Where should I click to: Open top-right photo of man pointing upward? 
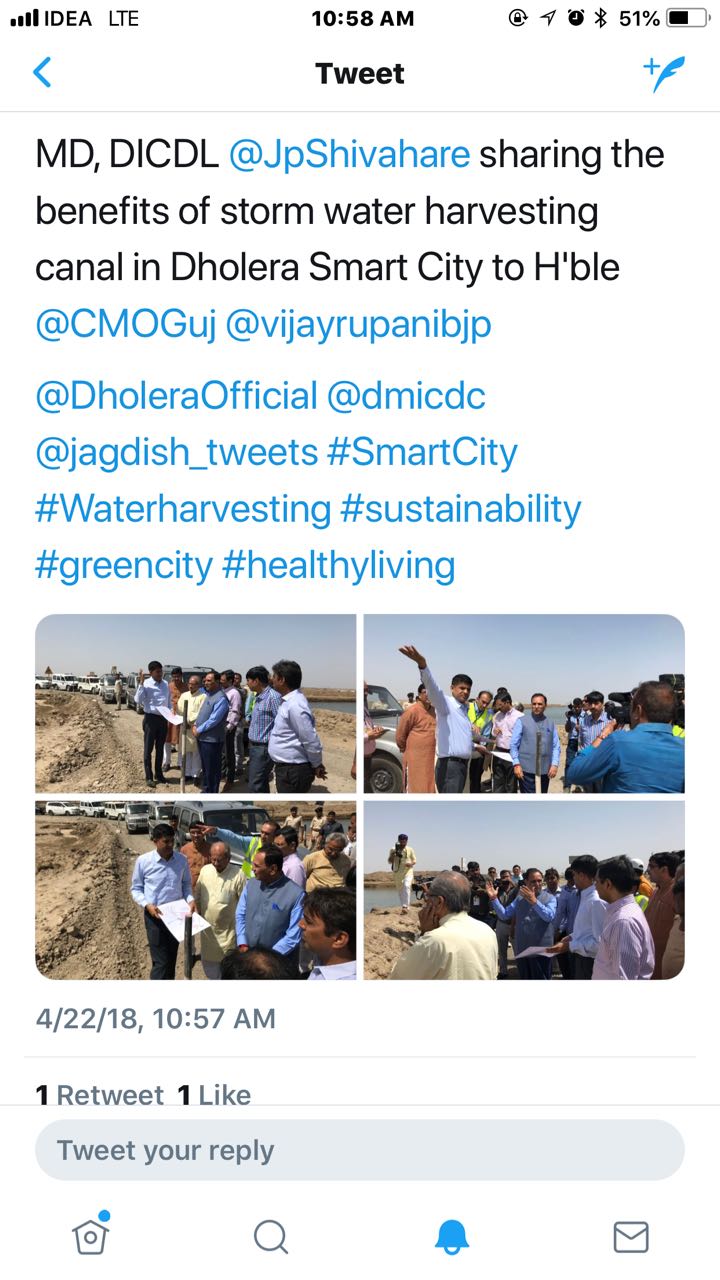pyautogui.click(x=524, y=703)
